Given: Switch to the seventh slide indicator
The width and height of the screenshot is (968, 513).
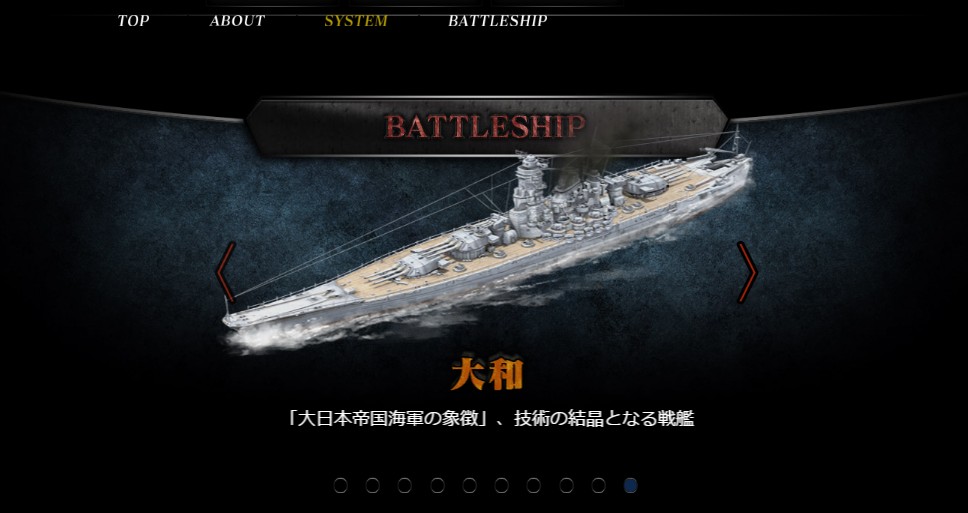Looking at the screenshot, I should pos(533,486).
